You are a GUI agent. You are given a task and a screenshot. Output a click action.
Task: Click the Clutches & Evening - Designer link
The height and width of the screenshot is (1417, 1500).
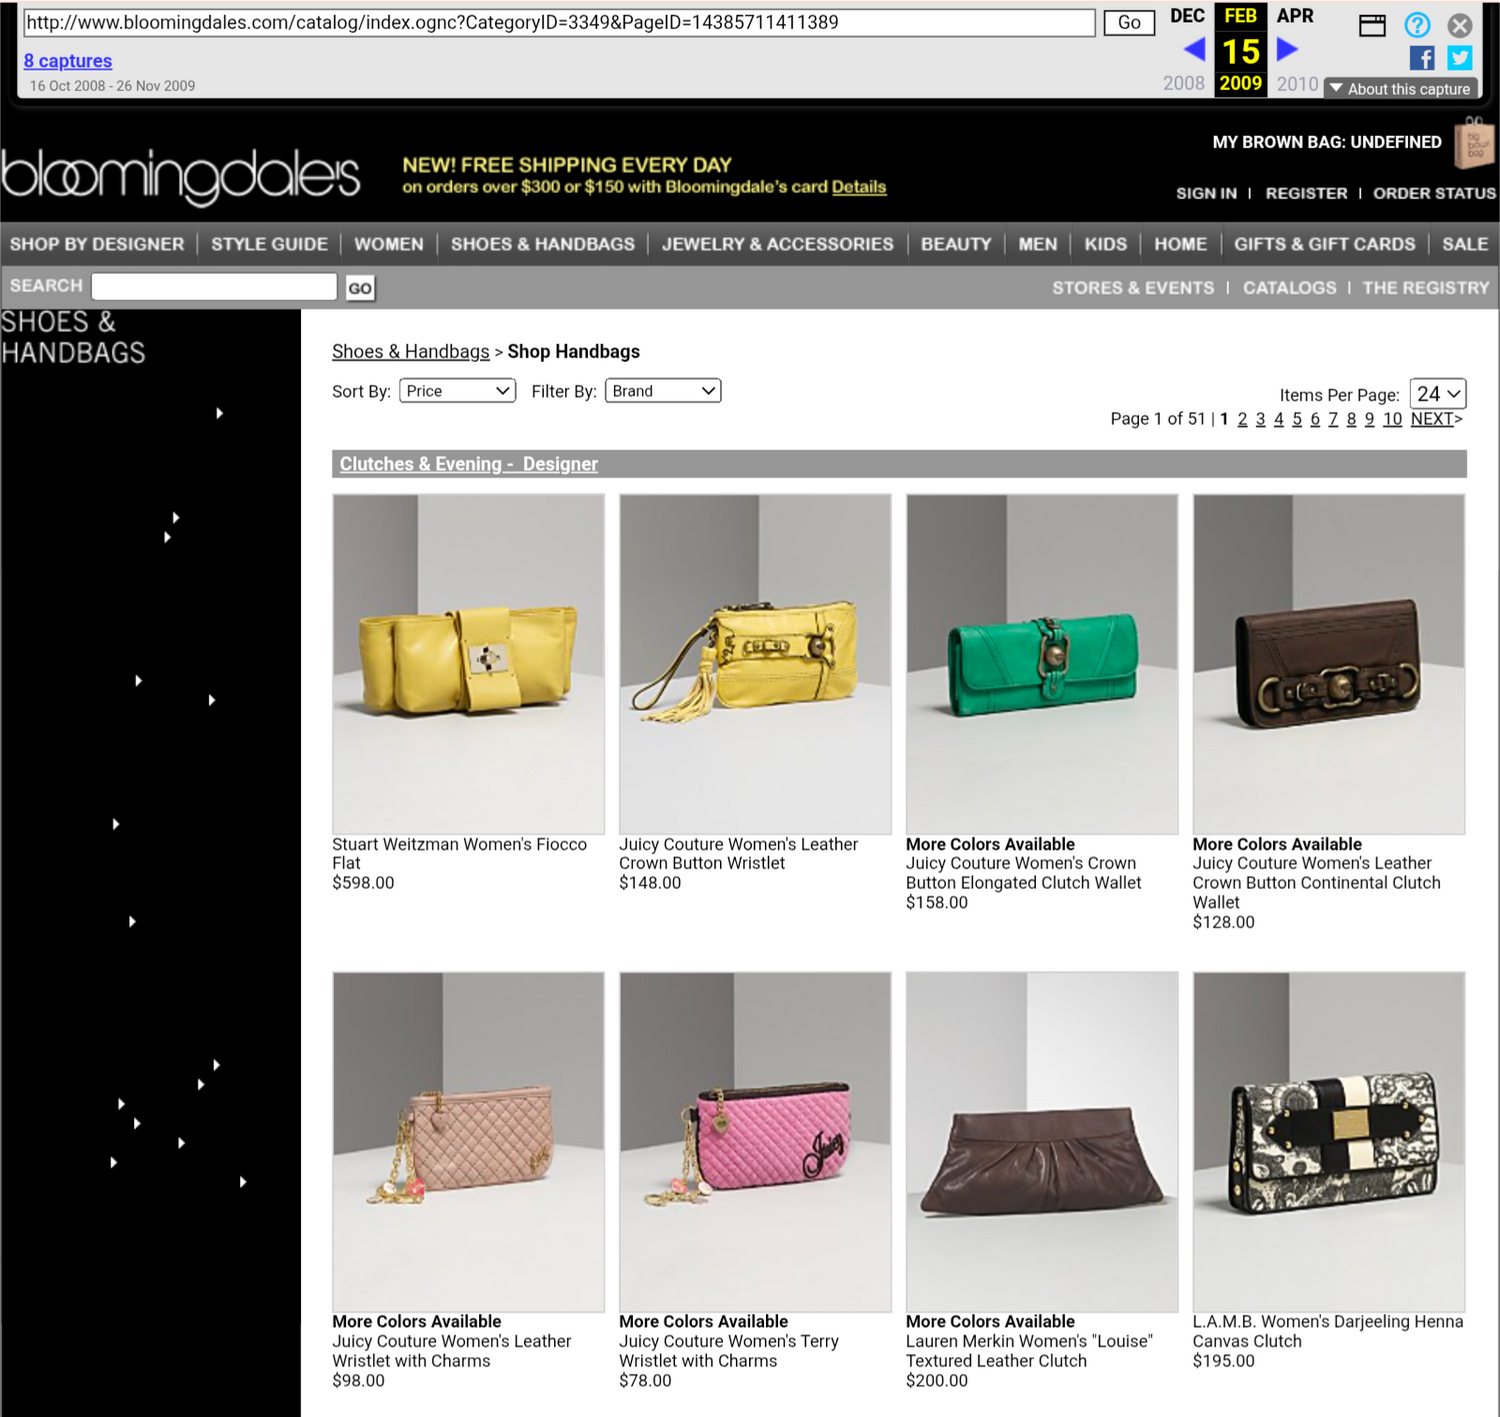tap(468, 464)
